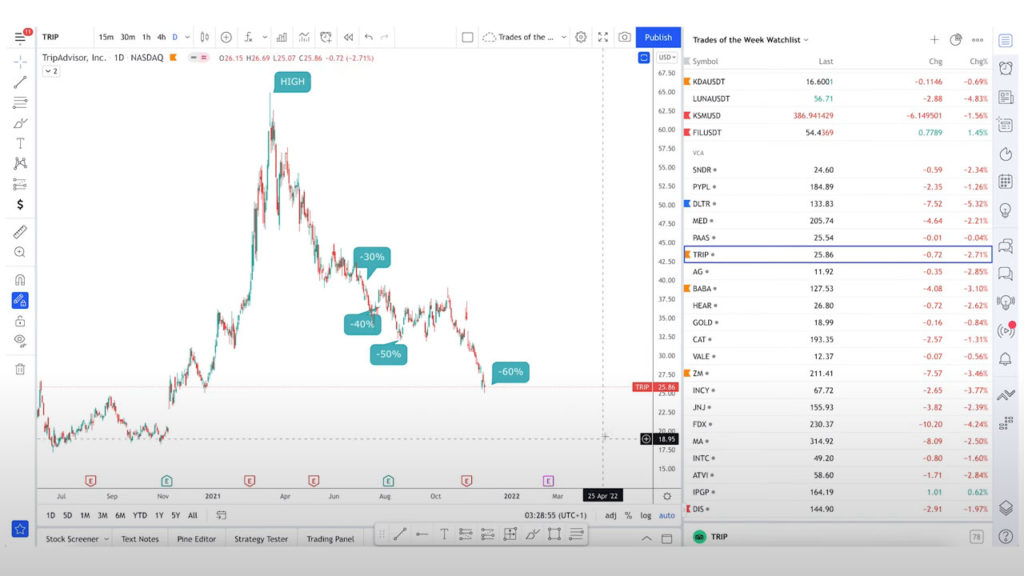Select the crosshair cursor tool
Screen dimensions: 1024x576
tap(20, 62)
